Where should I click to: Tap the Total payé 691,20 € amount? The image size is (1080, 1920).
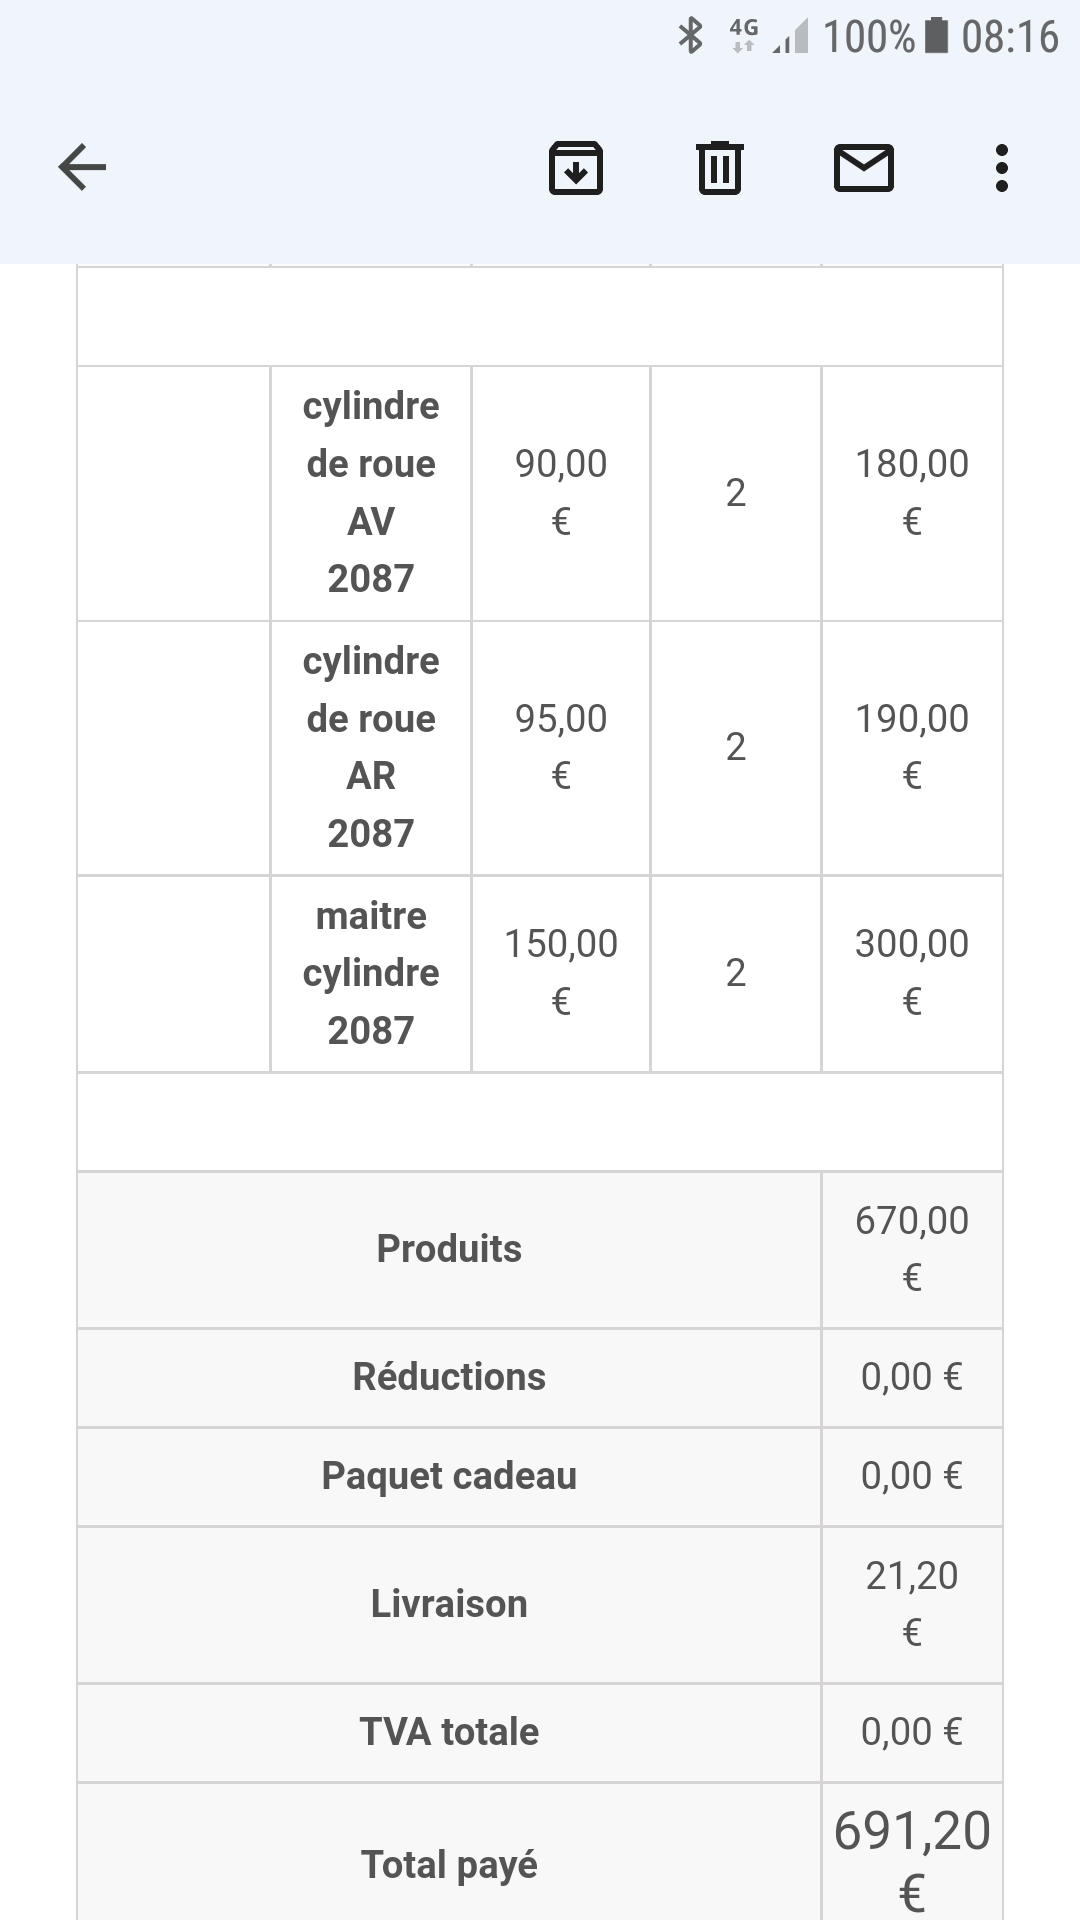point(912,1860)
